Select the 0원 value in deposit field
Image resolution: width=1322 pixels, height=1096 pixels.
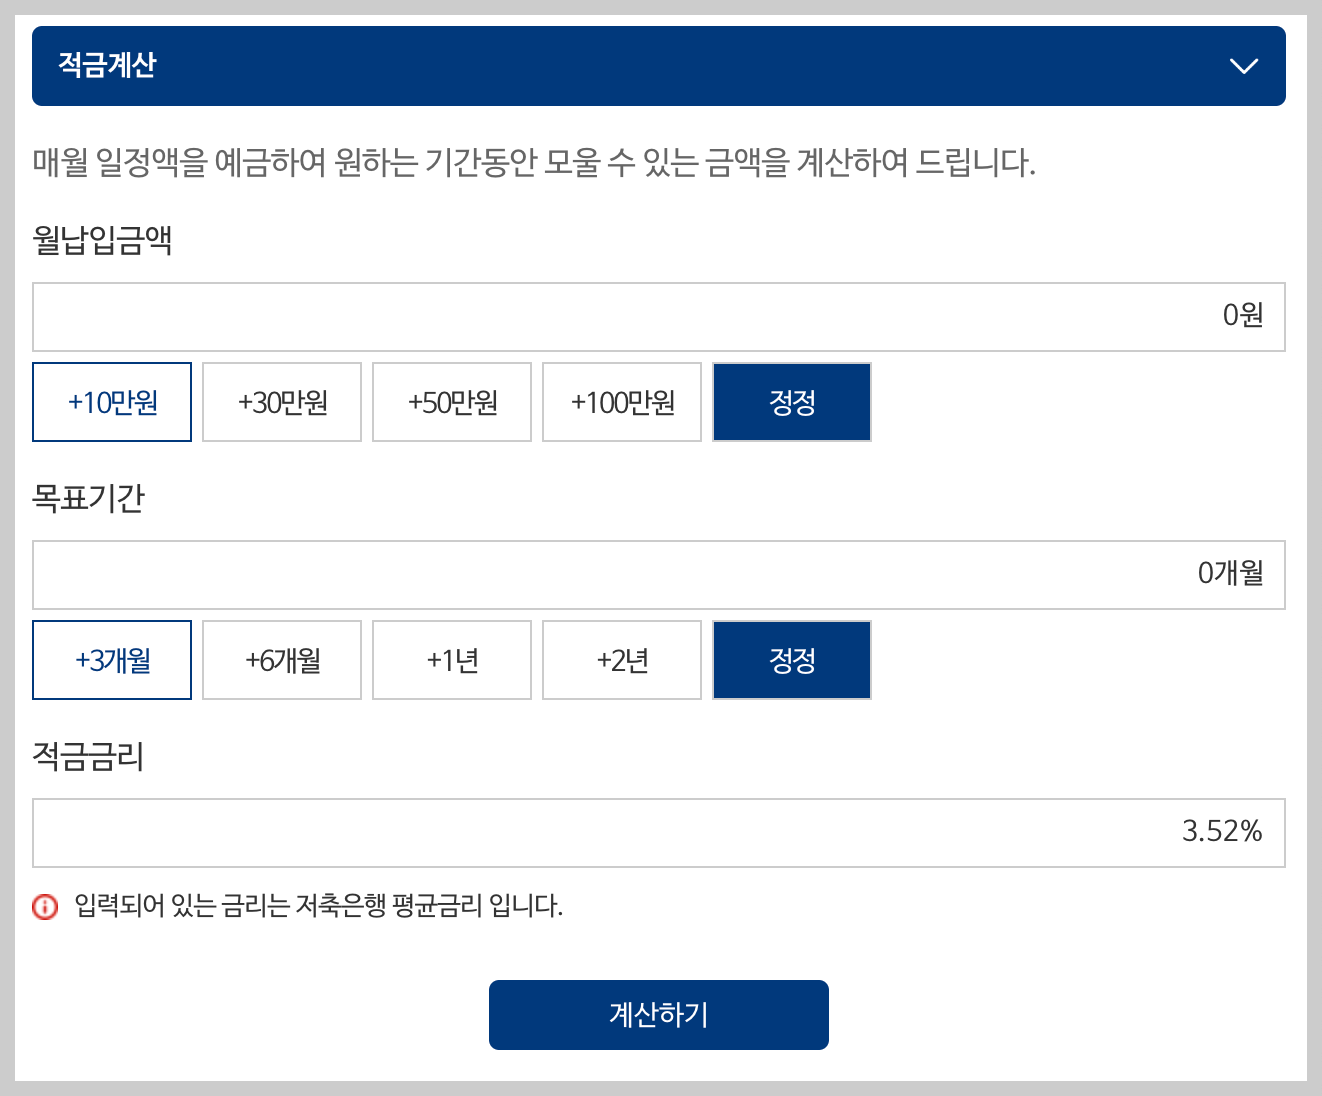click(1240, 317)
